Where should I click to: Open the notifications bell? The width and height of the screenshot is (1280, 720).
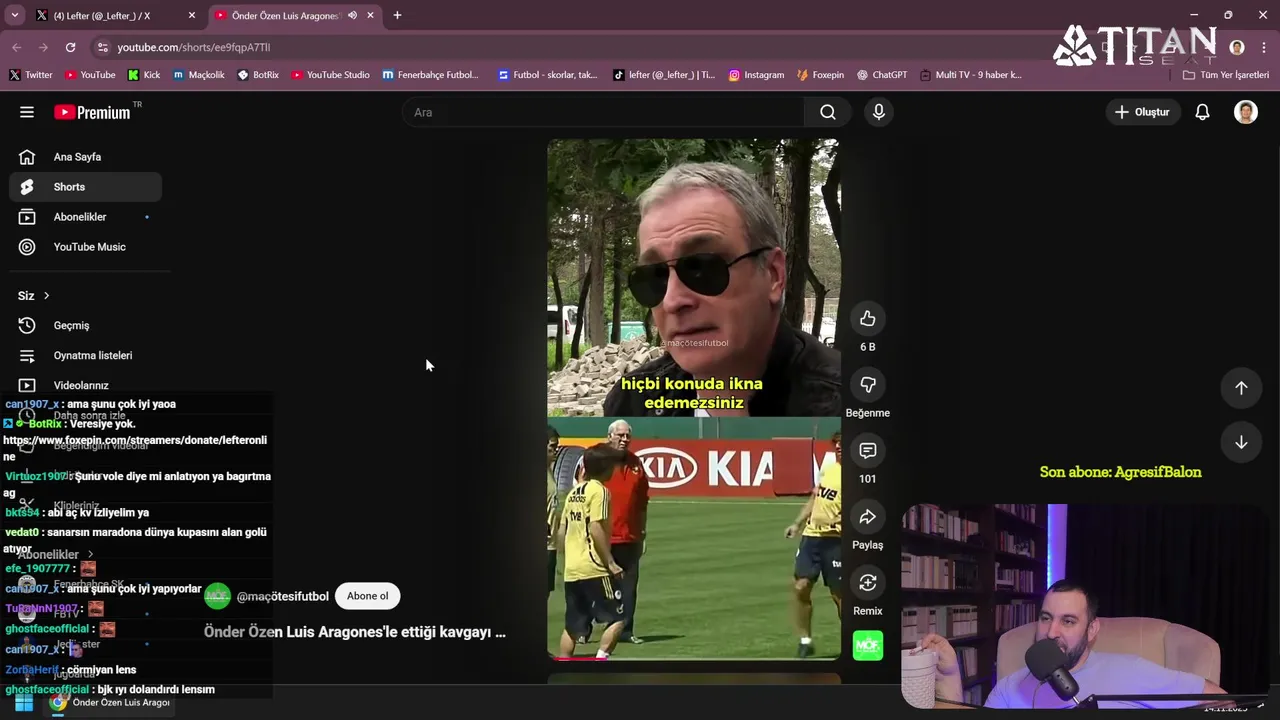[x=1202, y=112]
